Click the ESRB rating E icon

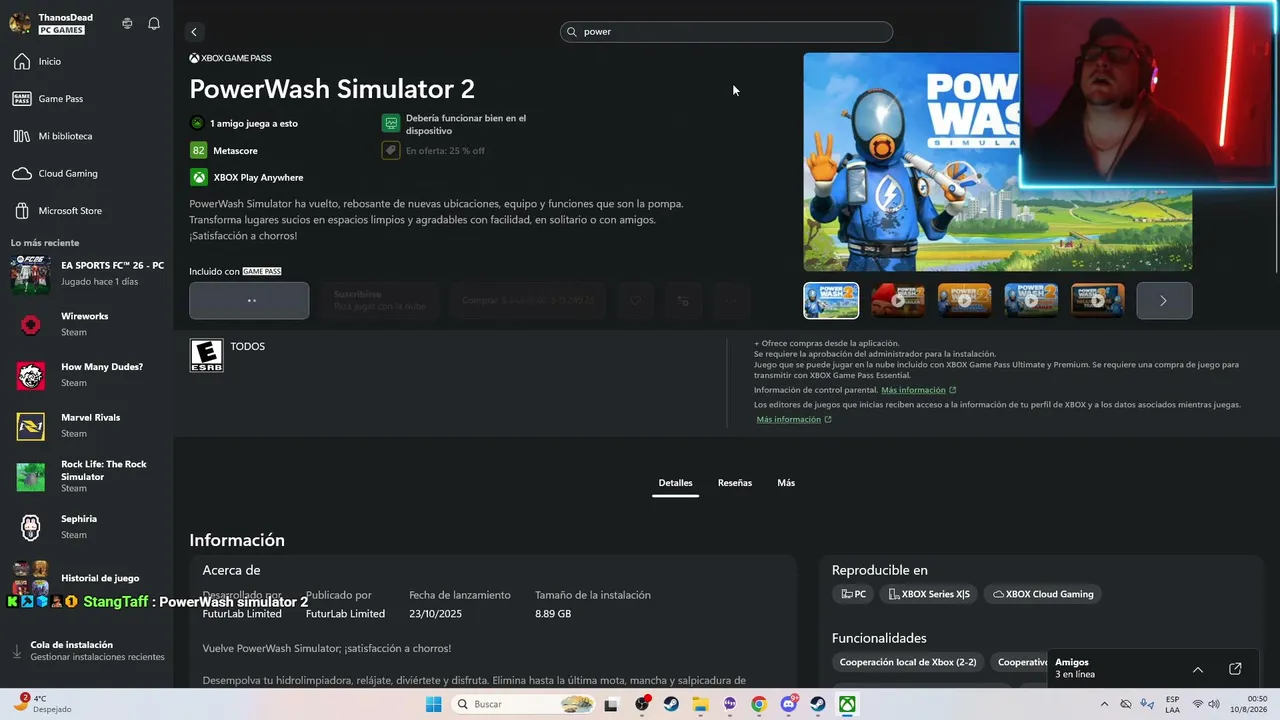[207, 355]
